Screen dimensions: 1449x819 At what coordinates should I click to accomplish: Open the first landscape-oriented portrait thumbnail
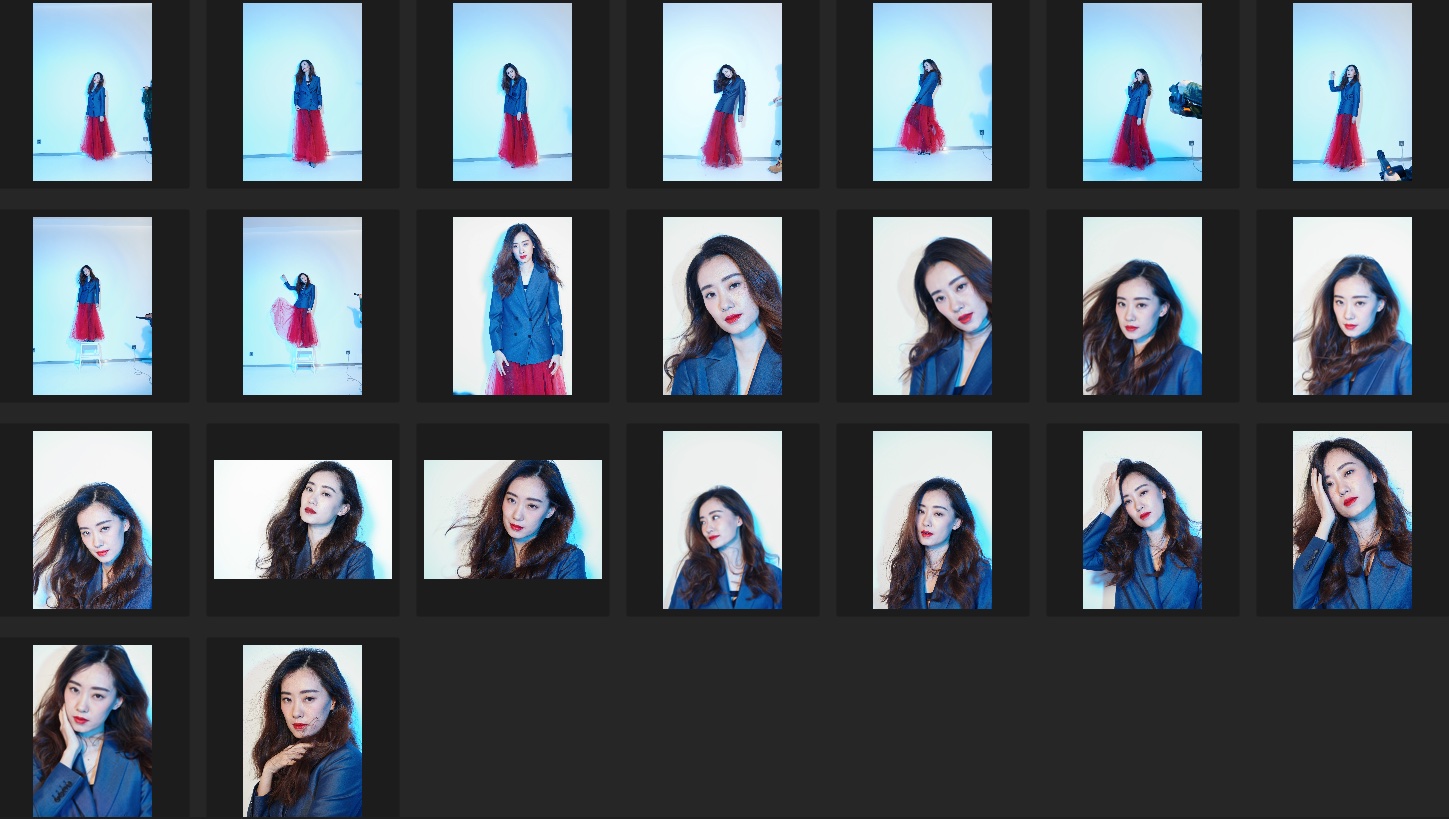click(302, 520)
